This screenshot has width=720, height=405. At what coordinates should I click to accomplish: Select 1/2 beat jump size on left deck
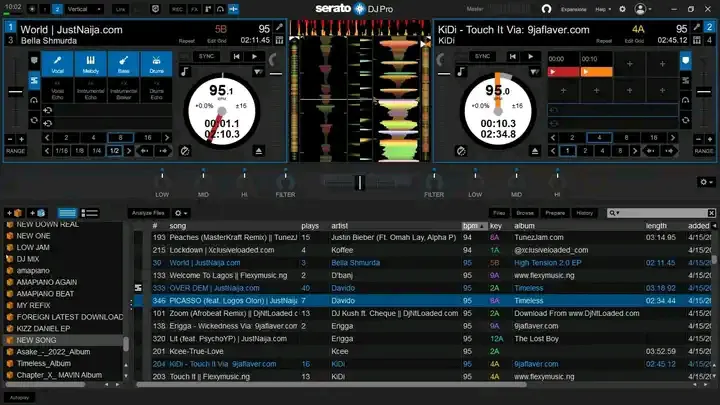[114, 151]
